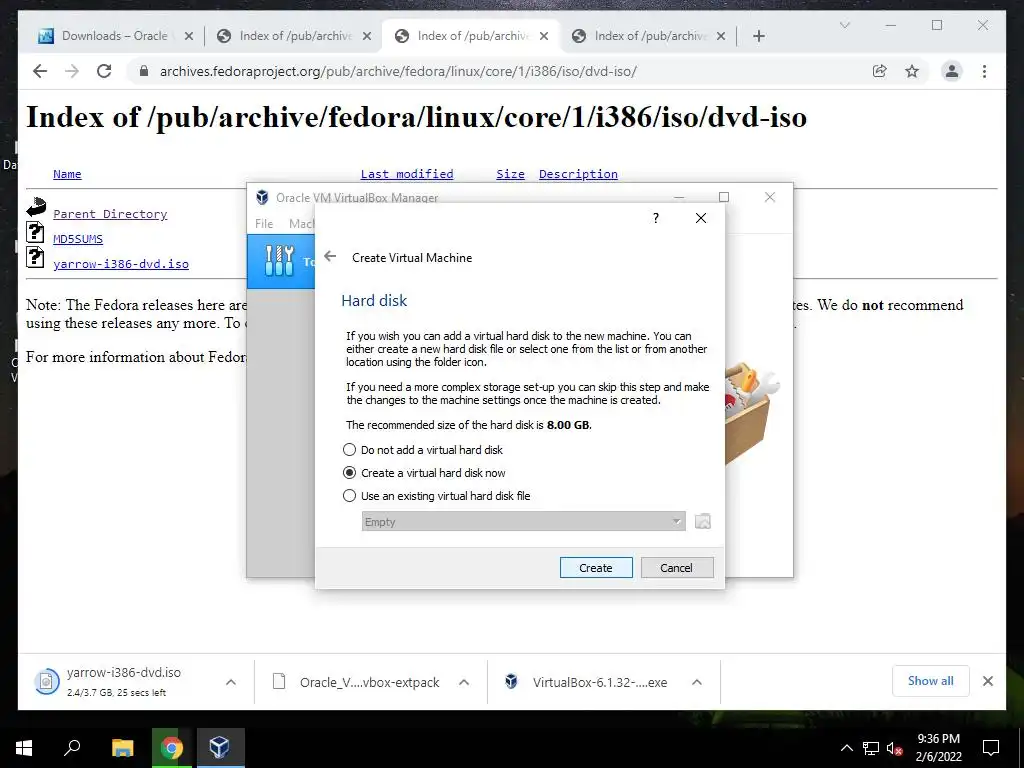
Task: Share this page icon in address bar
Action: point(880,71)
